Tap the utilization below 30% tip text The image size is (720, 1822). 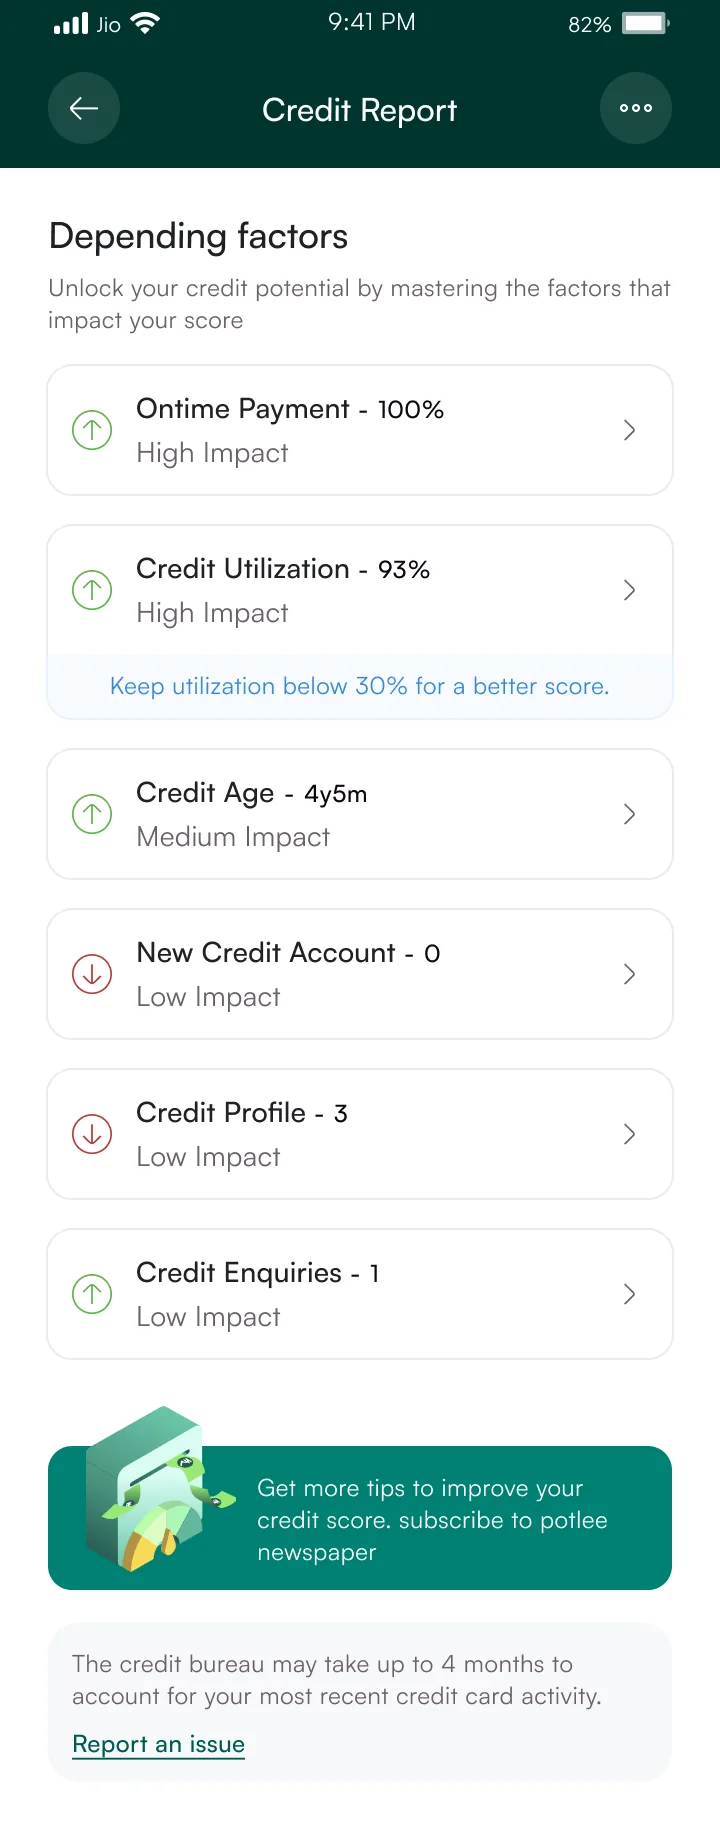click(x=360, y=686)
